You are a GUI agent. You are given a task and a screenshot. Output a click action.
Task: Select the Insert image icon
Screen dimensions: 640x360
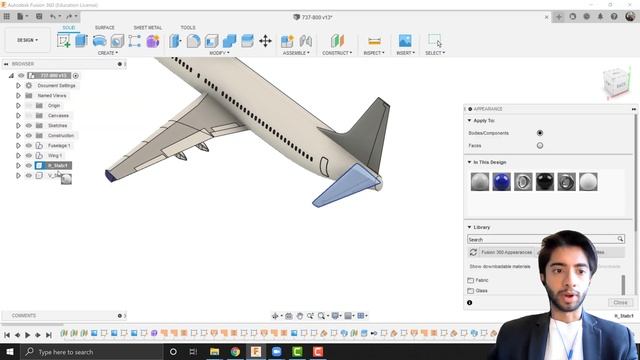405,41
